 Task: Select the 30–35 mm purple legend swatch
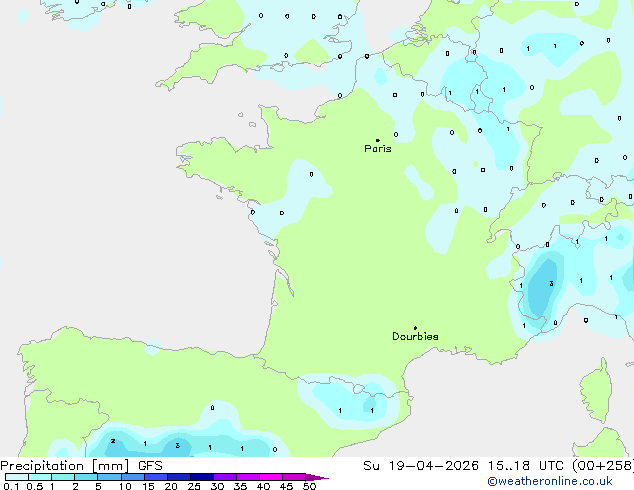coord(225,477)
